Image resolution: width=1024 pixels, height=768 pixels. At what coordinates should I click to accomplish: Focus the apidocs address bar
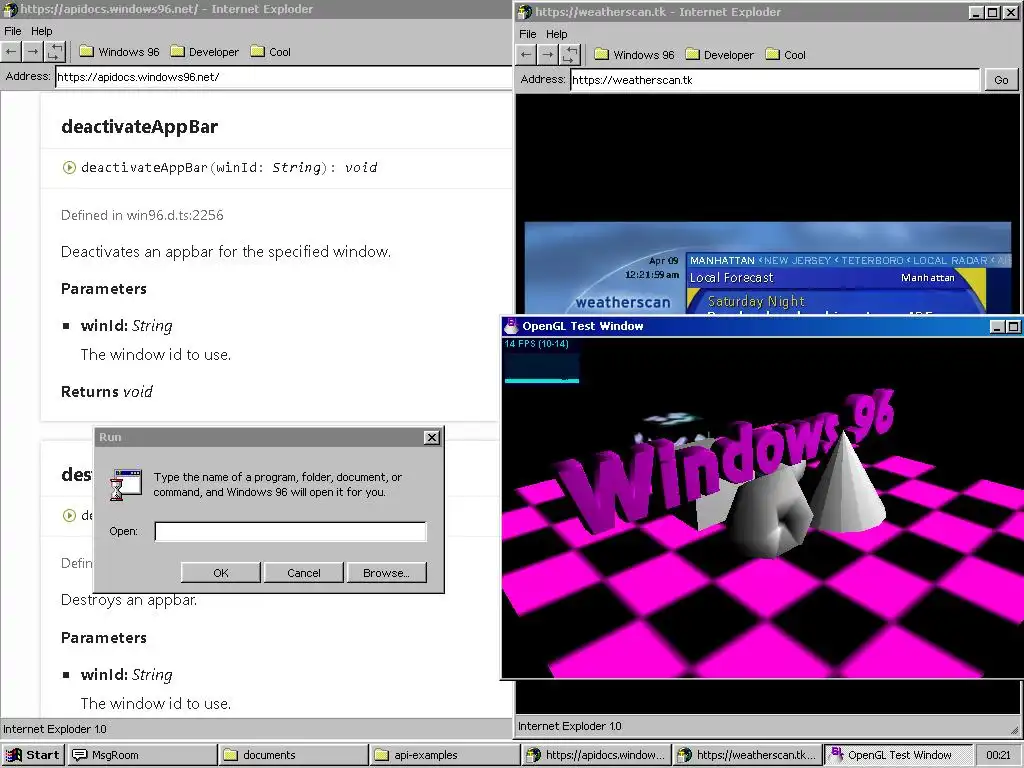pos(283,77)
